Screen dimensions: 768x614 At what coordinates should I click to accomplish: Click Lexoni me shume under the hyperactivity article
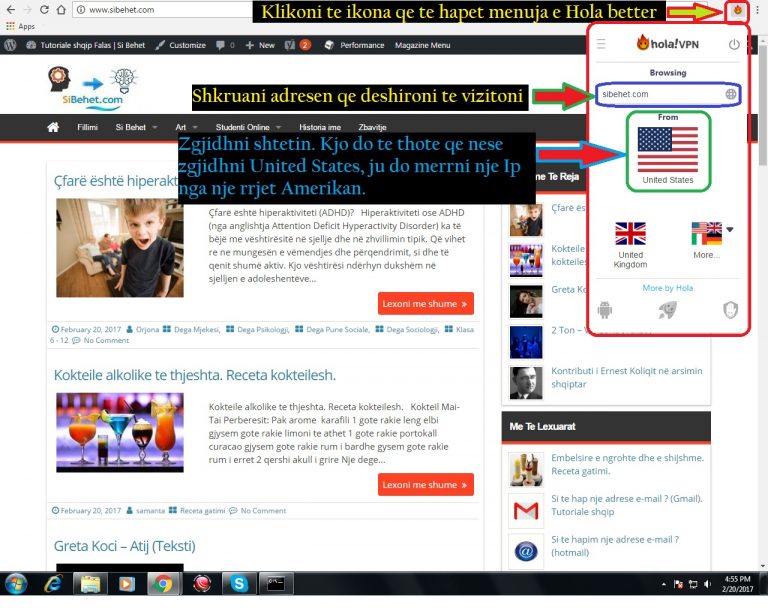click(425, 304)
